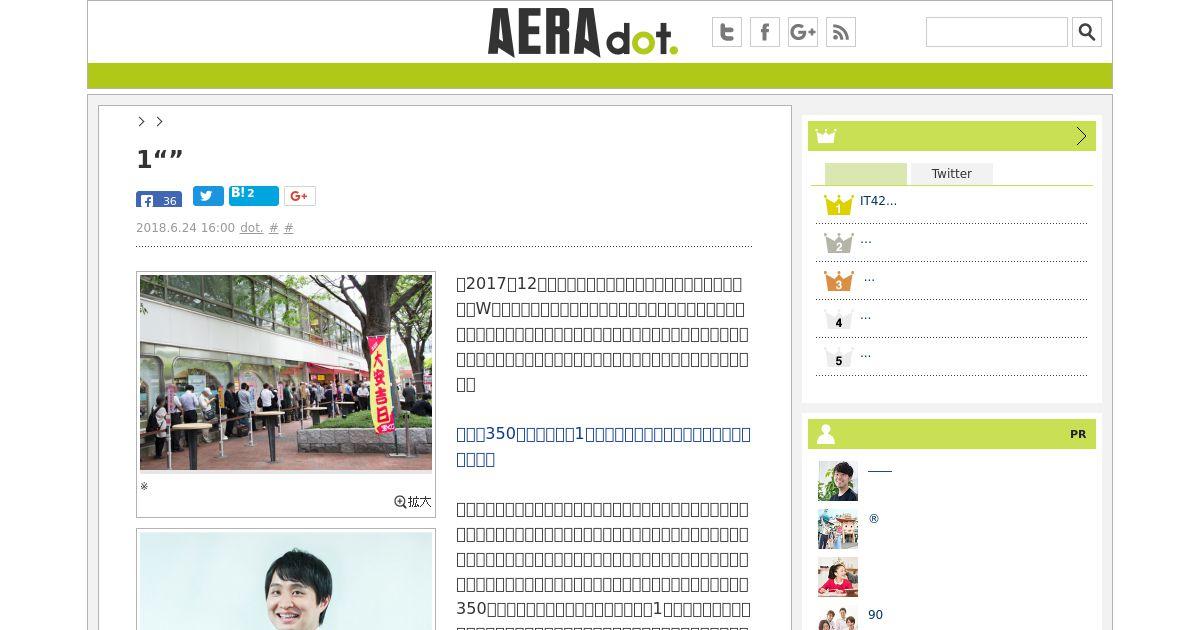Open the AERA dot. Twitter page icon
Image resolution: width=1200 pixels, height=630 pixels.
pyautogui.click(x=727, y=32)
